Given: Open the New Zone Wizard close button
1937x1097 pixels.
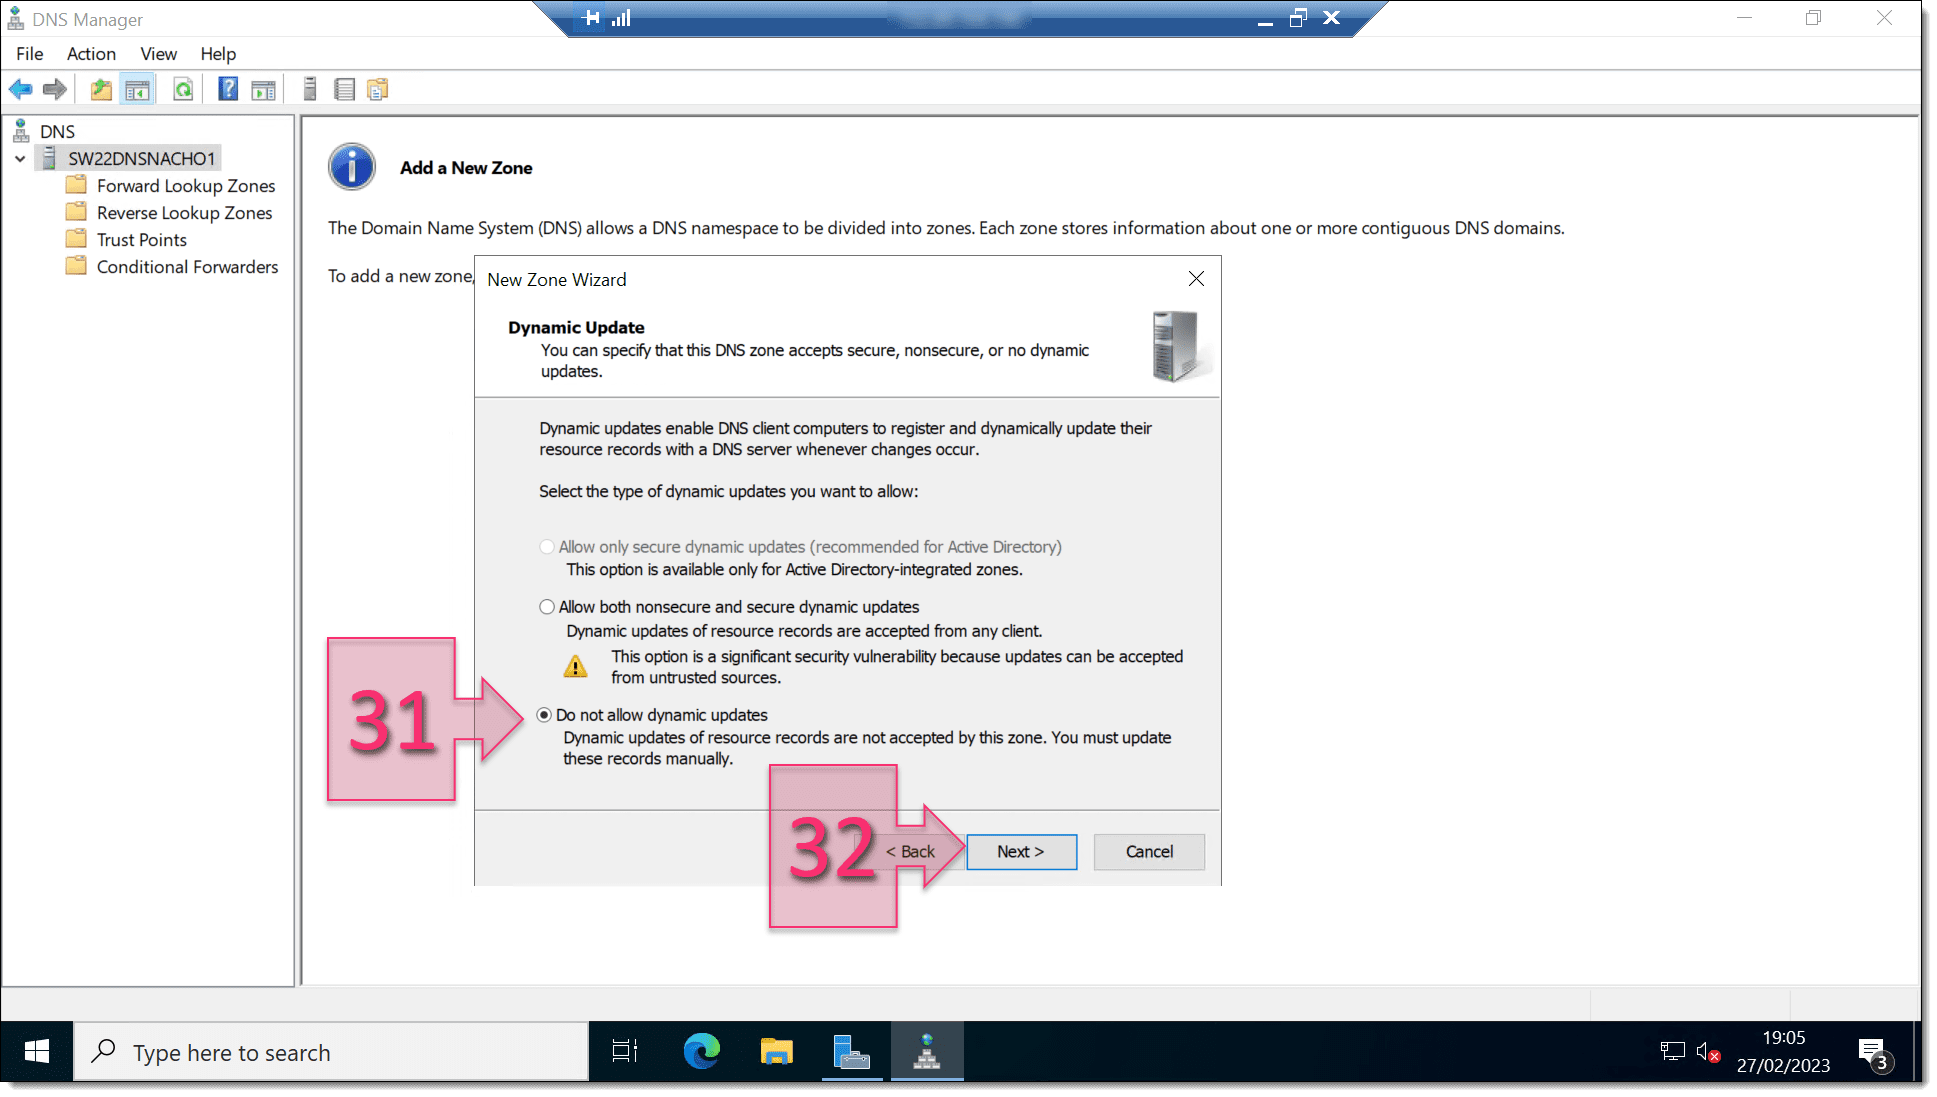Looking at the screenshot, I should pos(1195,278).
